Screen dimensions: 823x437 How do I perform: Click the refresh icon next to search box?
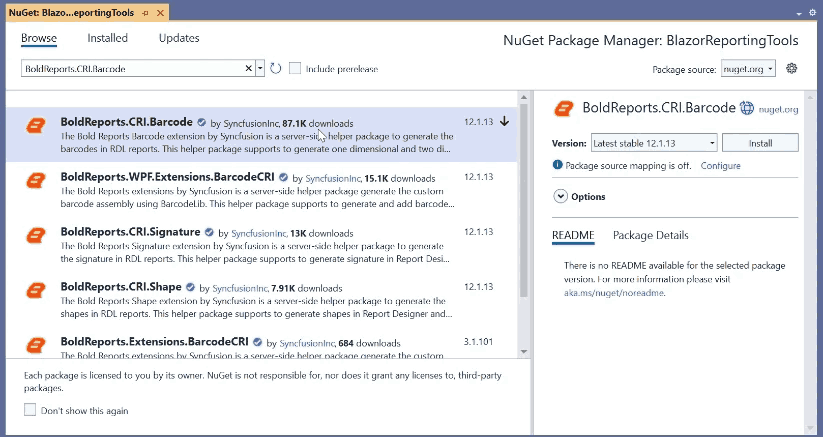(276, 68)
